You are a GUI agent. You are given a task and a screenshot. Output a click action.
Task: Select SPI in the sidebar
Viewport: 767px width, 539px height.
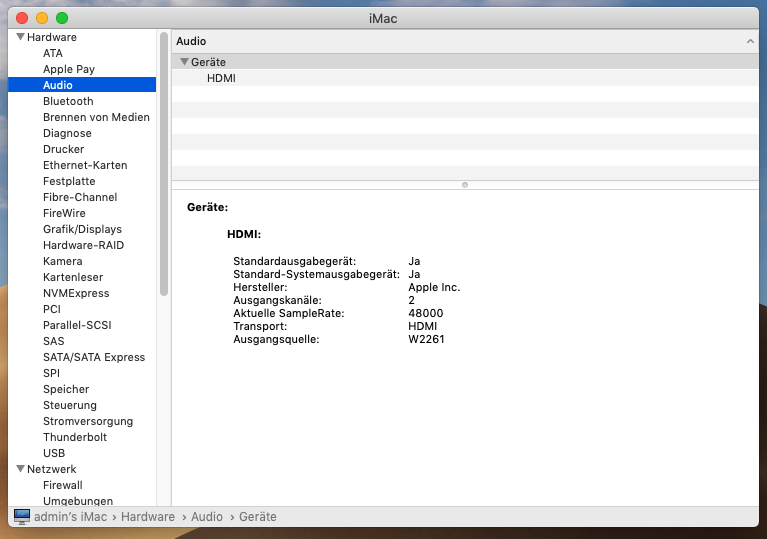[x=51, y=374]
